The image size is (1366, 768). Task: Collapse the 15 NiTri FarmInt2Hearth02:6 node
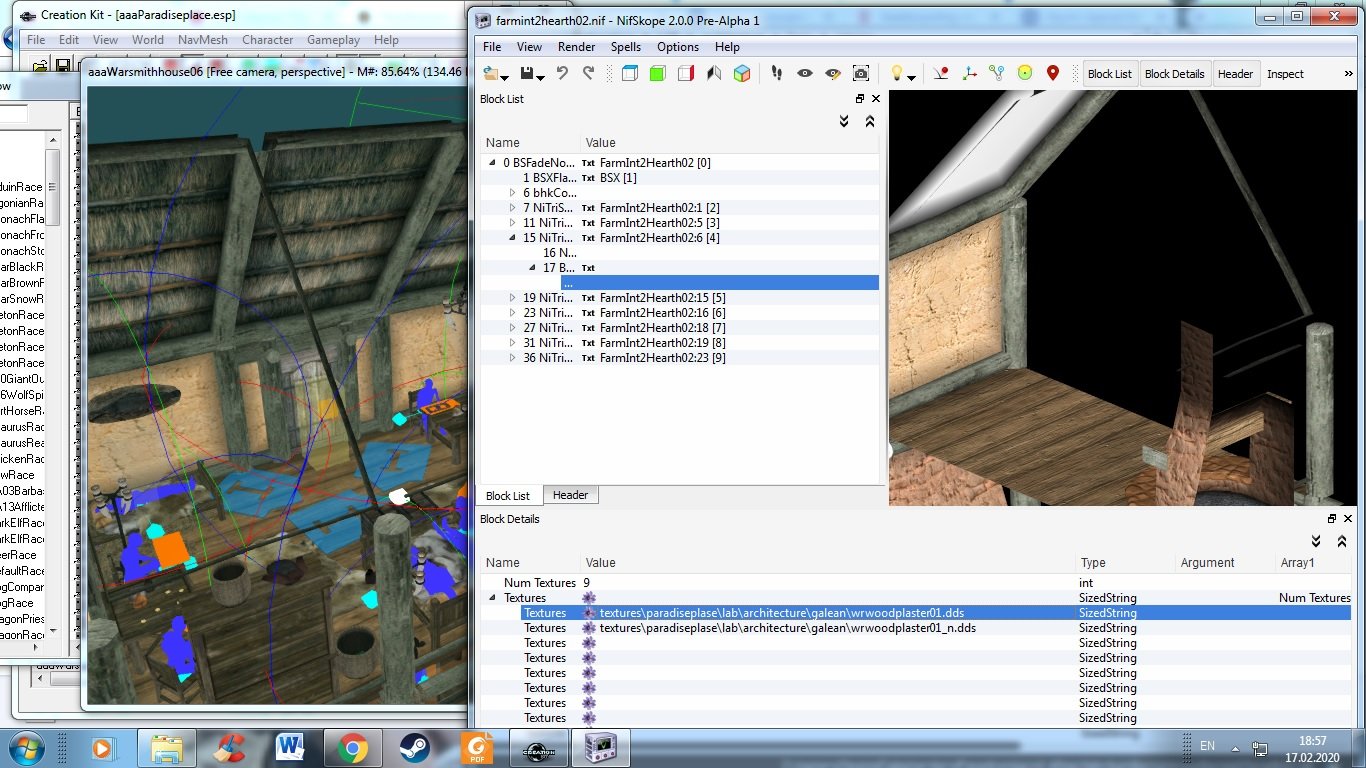(x=513, y=238)
